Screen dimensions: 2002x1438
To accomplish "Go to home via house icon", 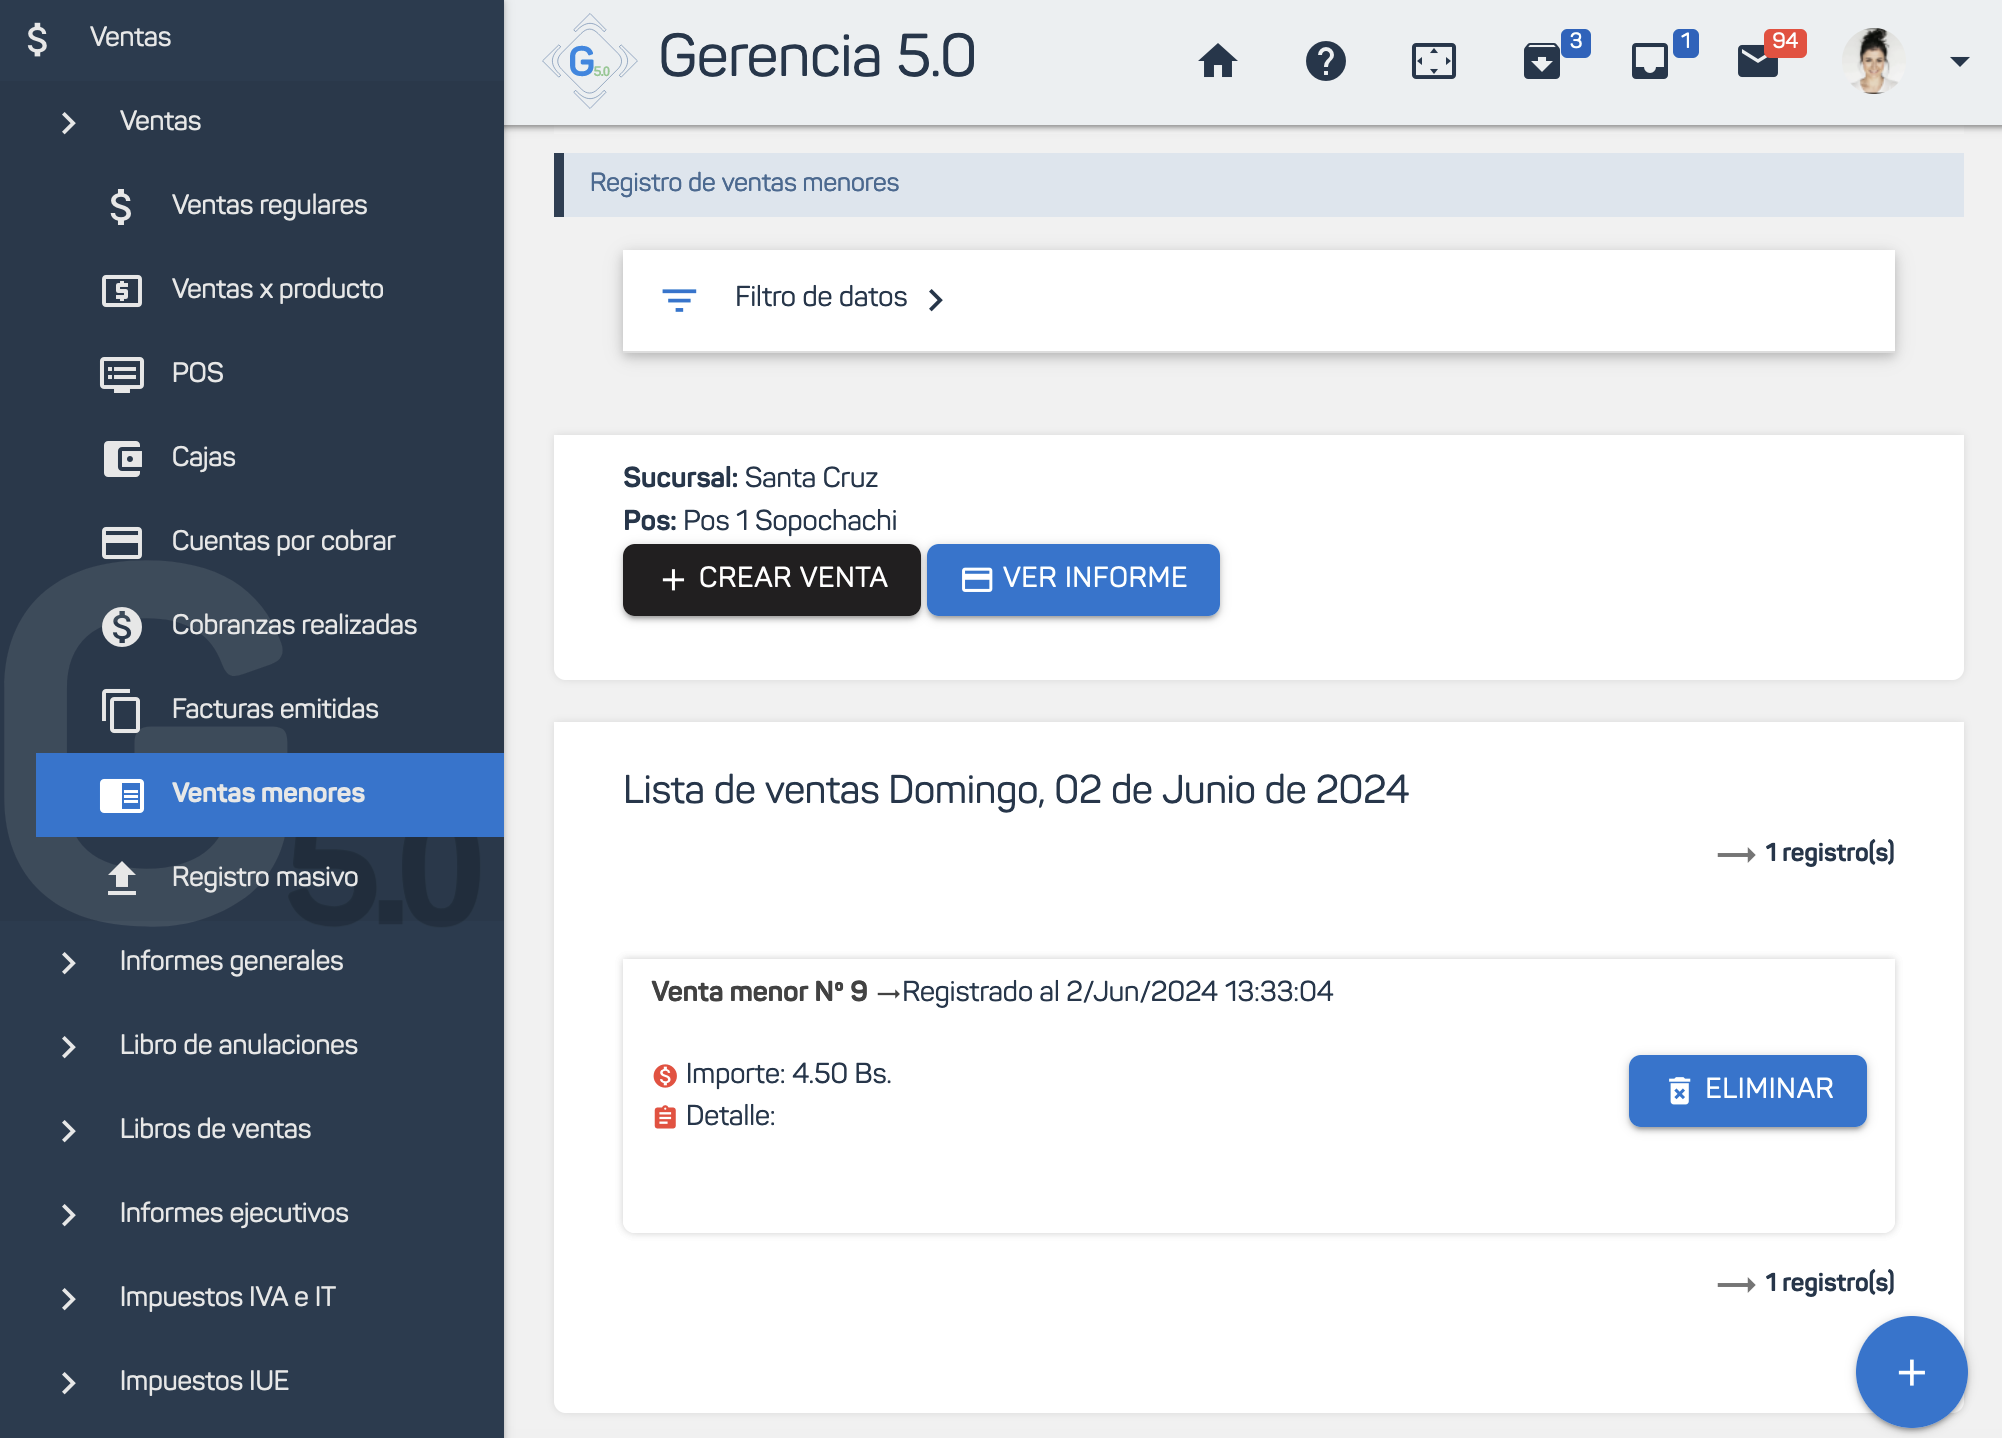I will tap(1217, 61).
